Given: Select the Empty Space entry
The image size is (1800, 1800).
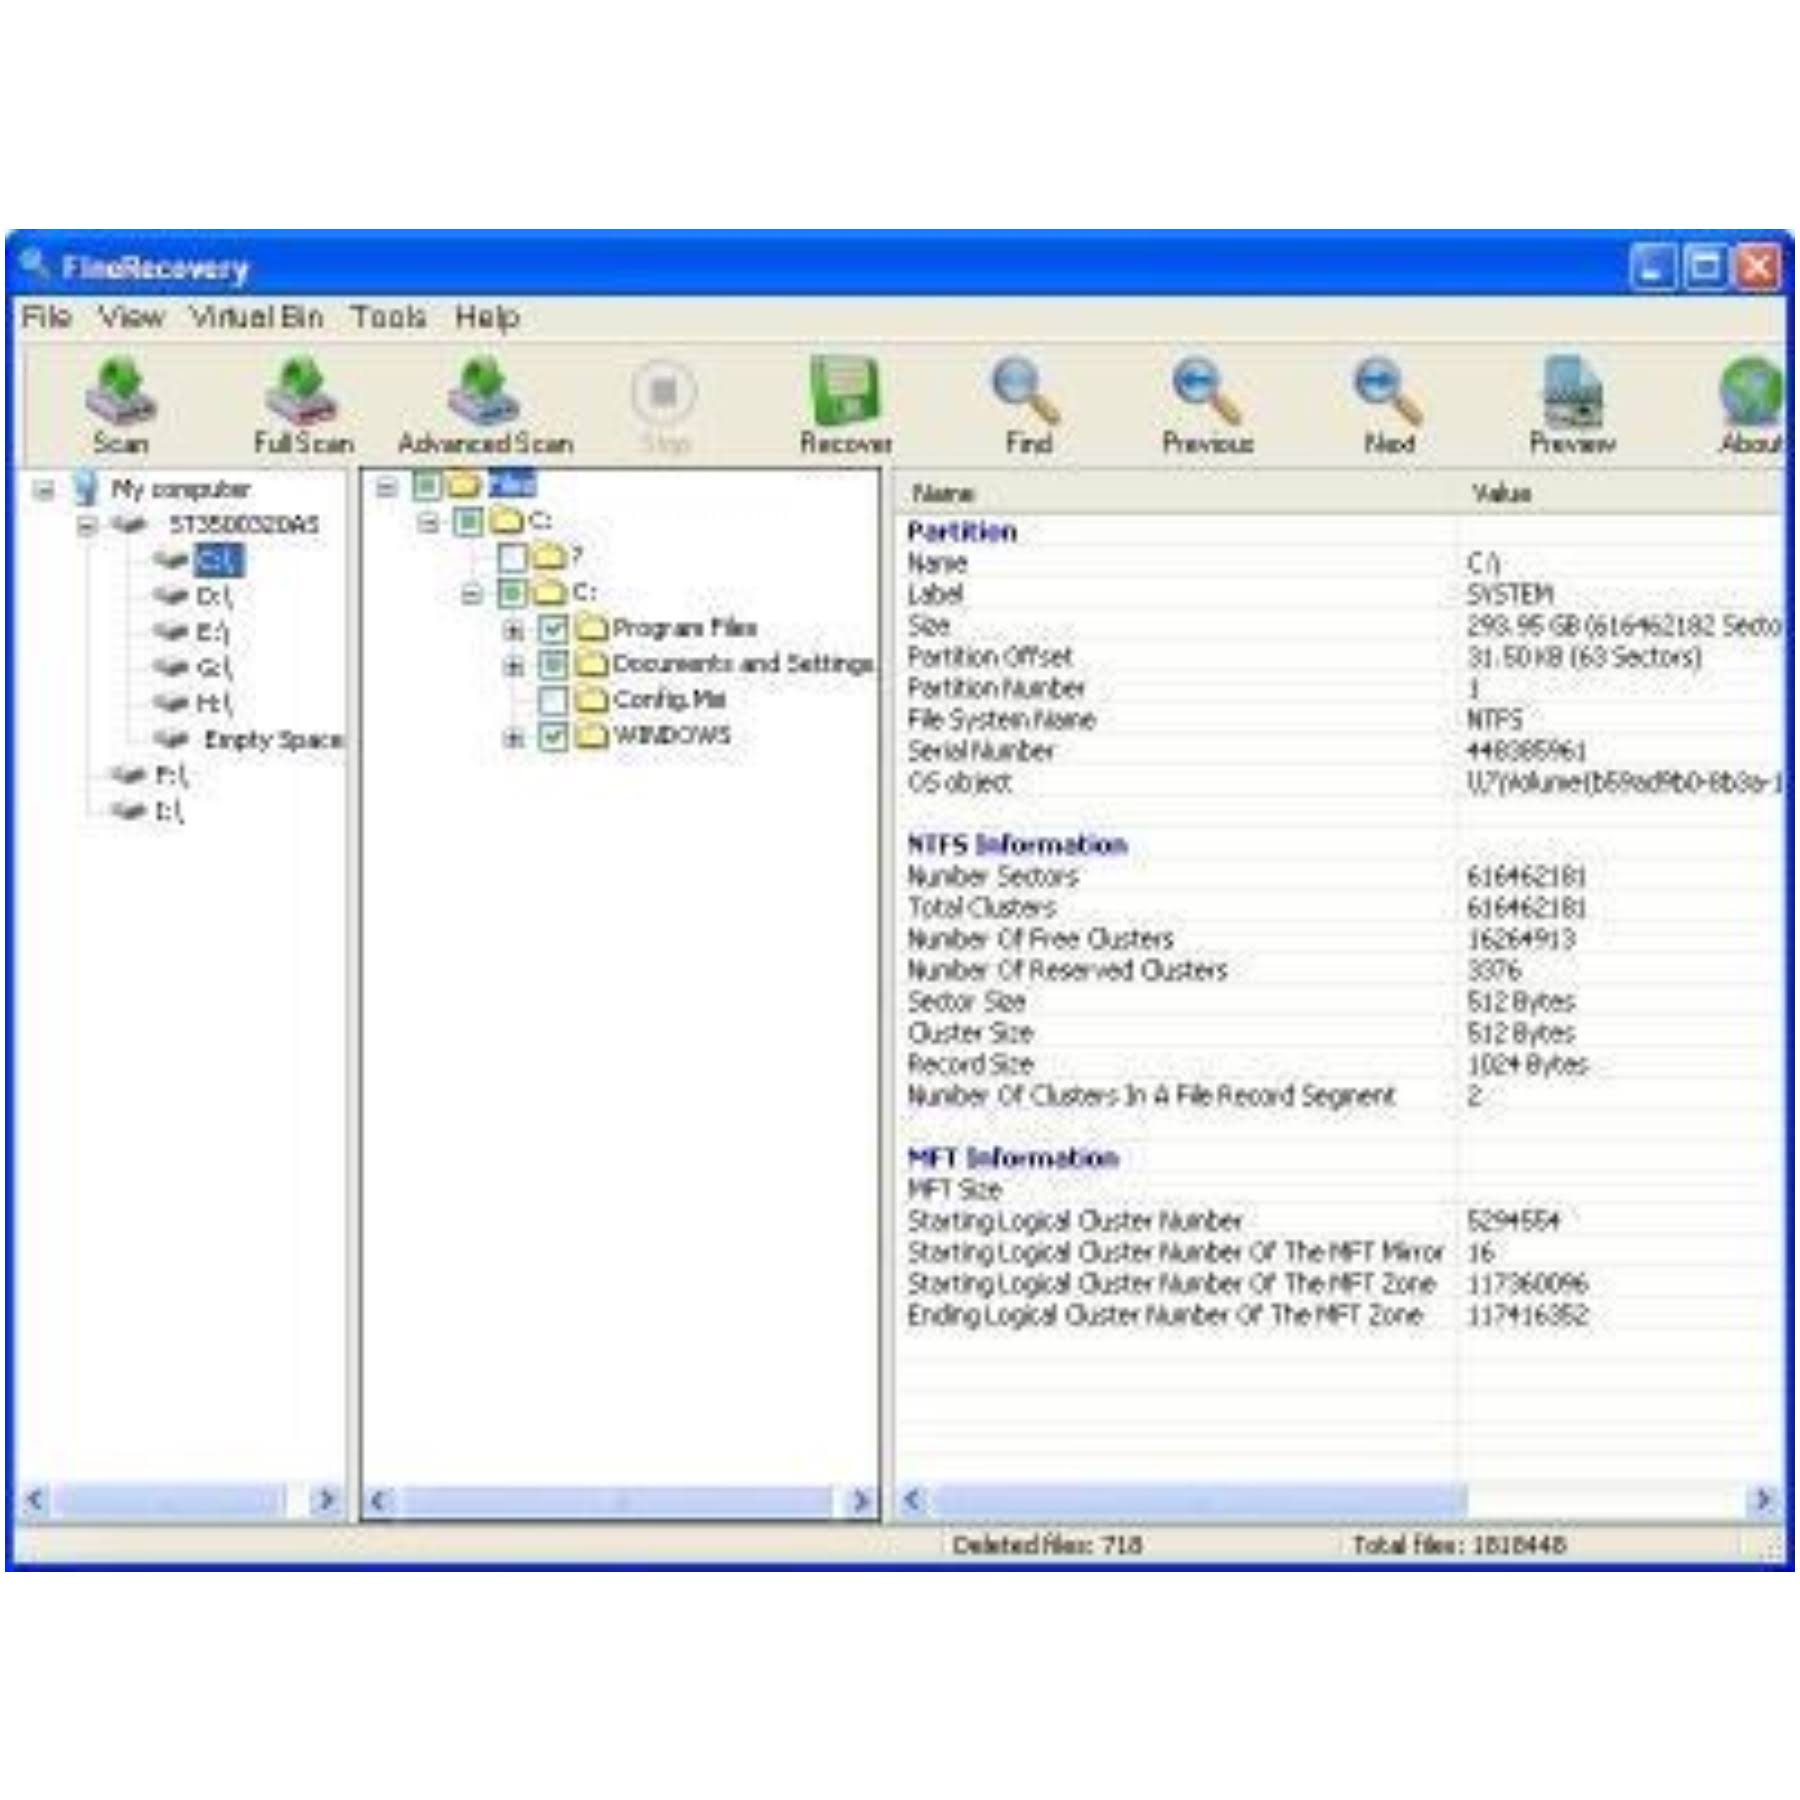Looking at the screenshot, I should click(x=273, y=739).
